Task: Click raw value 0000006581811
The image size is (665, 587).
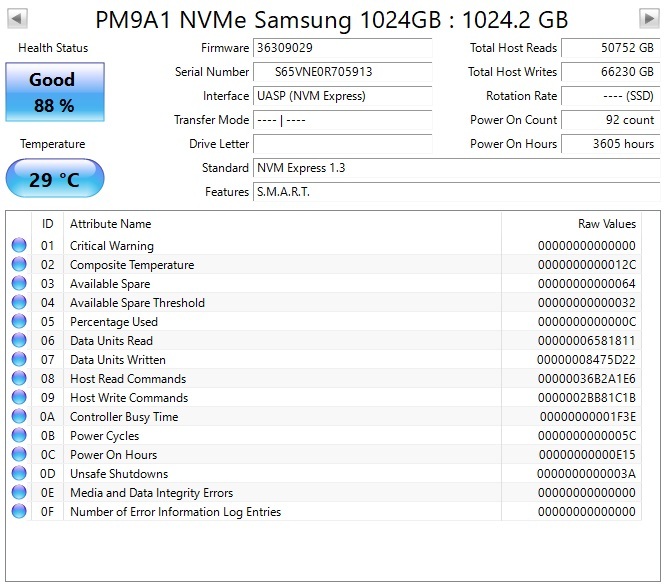Action: [587, 341]
